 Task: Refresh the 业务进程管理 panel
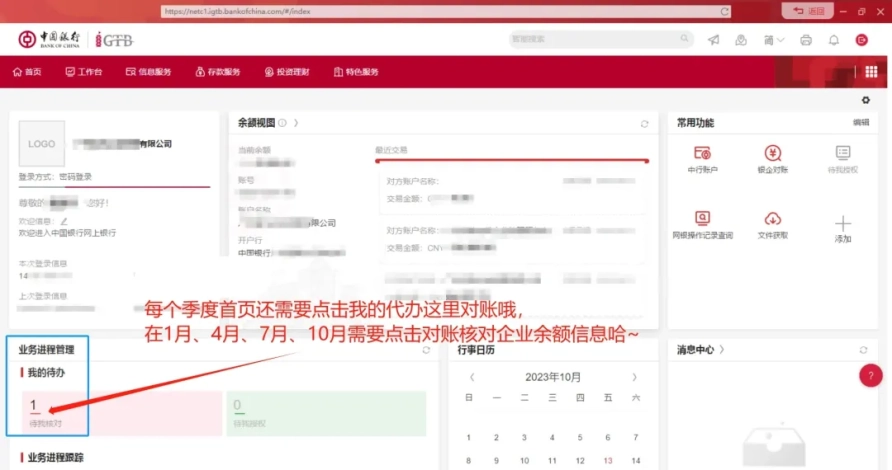coord(426,350)
